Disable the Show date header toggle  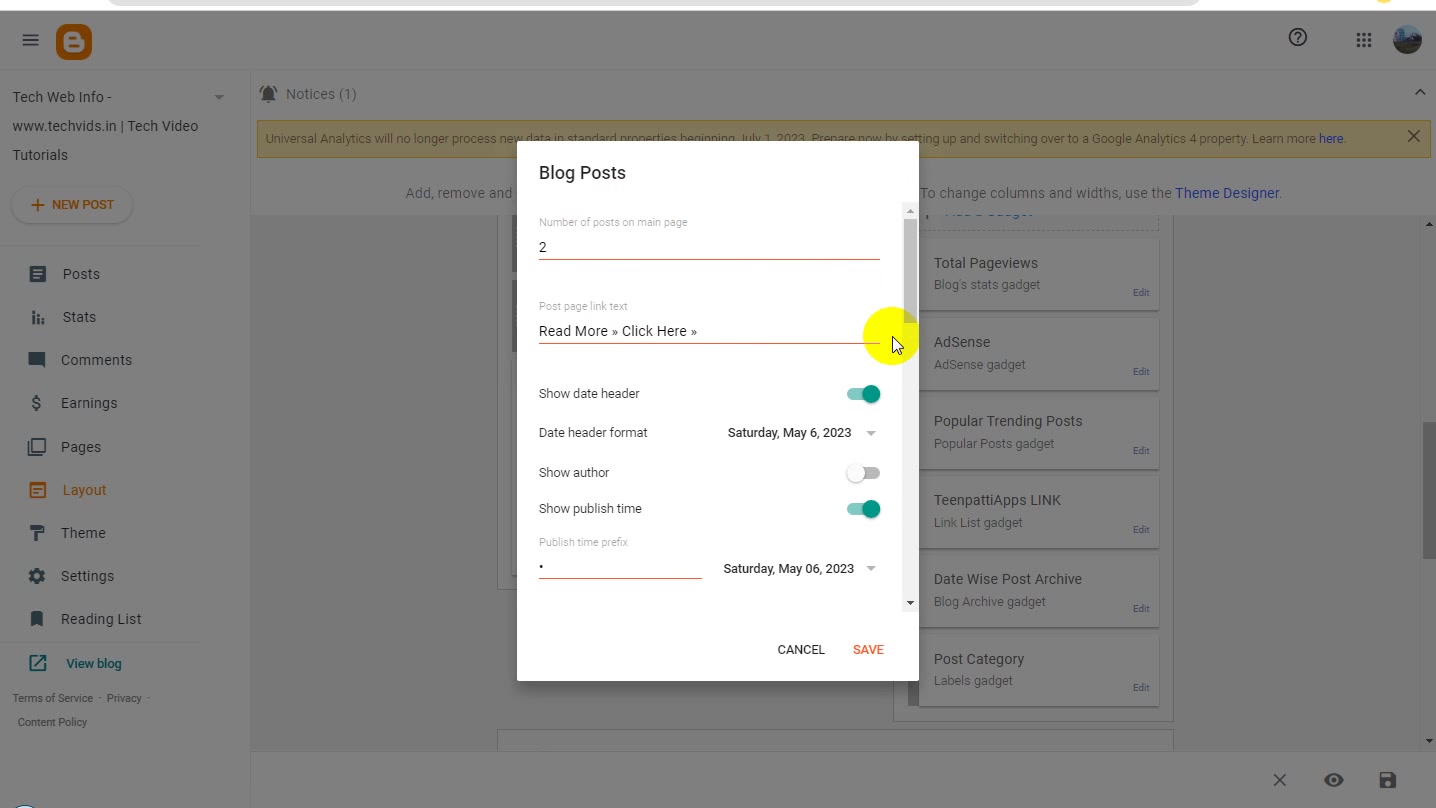pos(863,394)
